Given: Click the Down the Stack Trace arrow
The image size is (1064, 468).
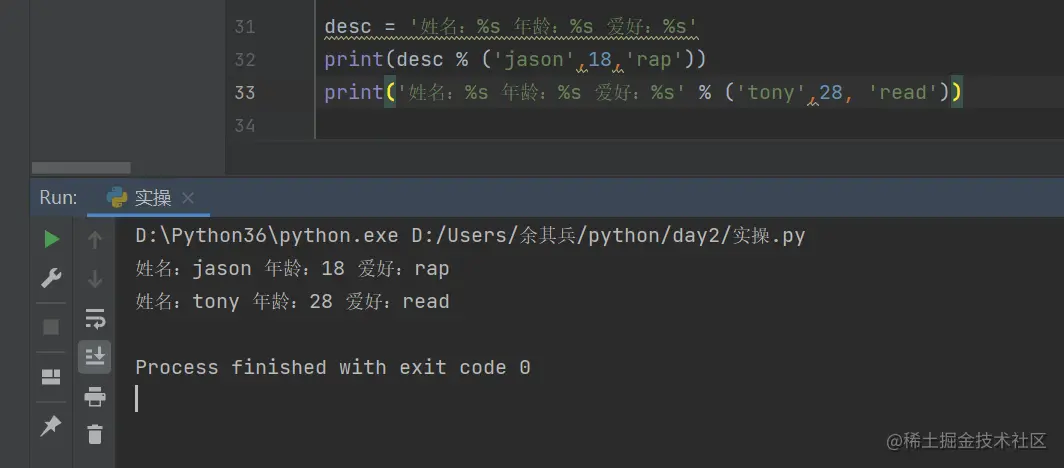Looking at the screenshot, I should [95, 278].
